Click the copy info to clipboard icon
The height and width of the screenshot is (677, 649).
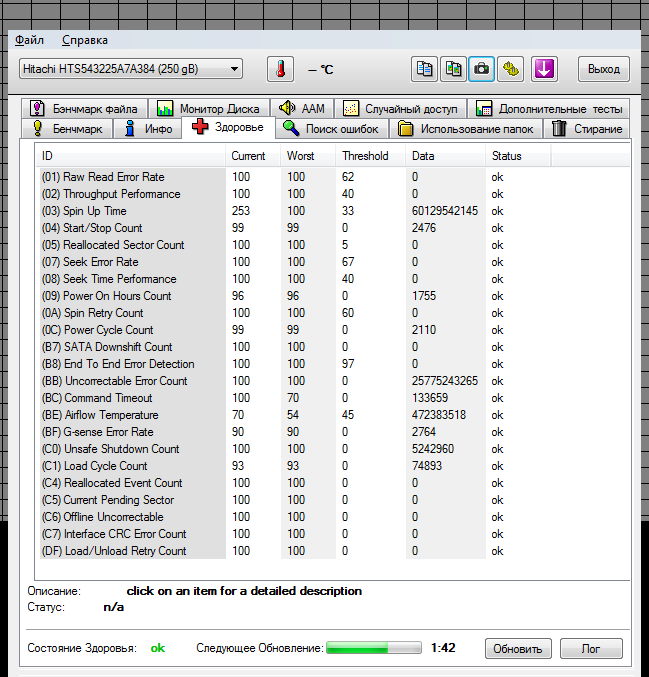pyautogui.click(x=424, y=69)
